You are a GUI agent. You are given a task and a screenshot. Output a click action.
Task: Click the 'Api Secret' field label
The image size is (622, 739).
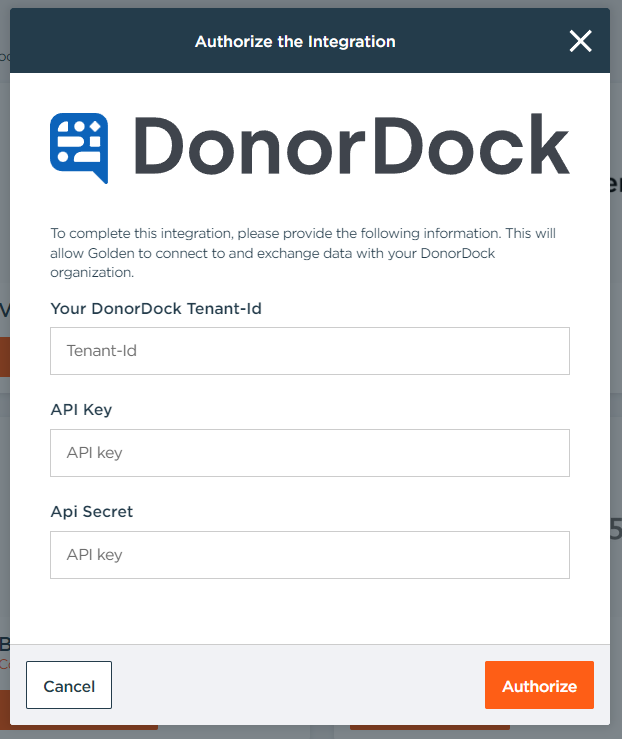(x=92, y=512)
